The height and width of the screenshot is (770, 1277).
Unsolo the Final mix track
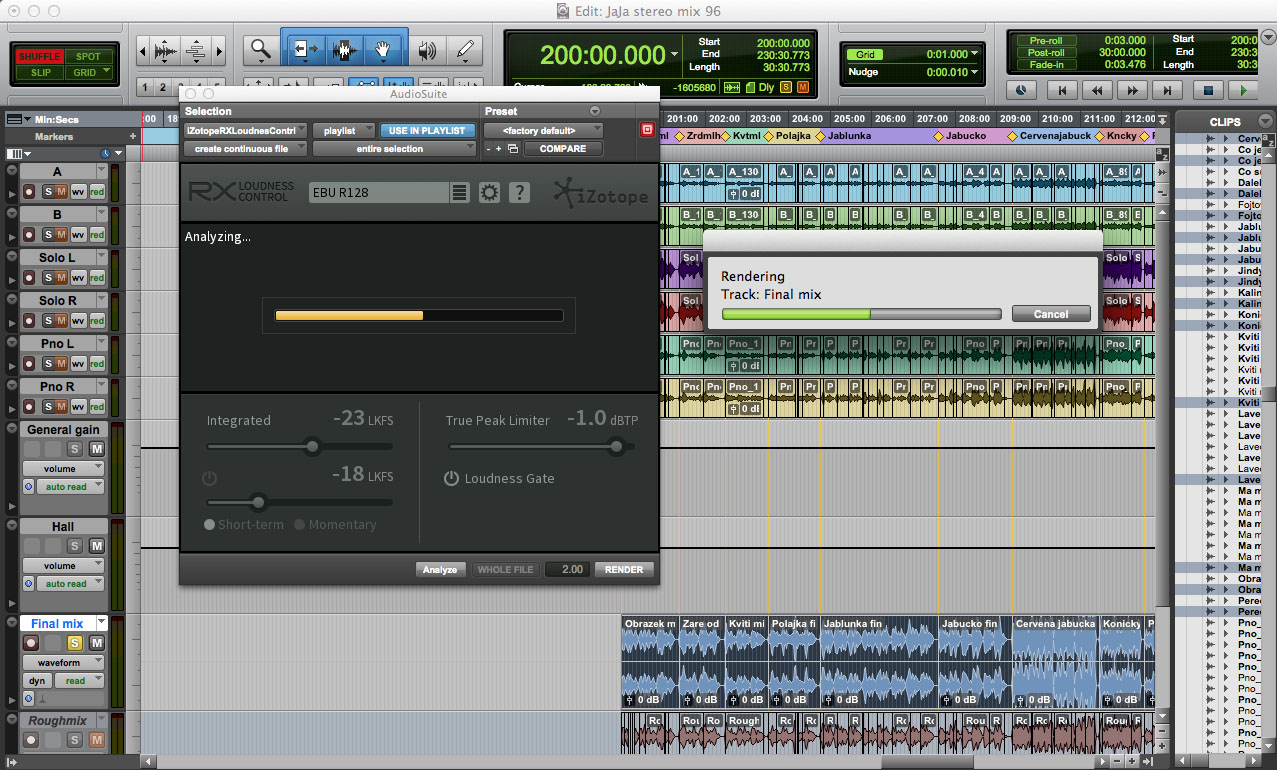[x=74, y=643]
